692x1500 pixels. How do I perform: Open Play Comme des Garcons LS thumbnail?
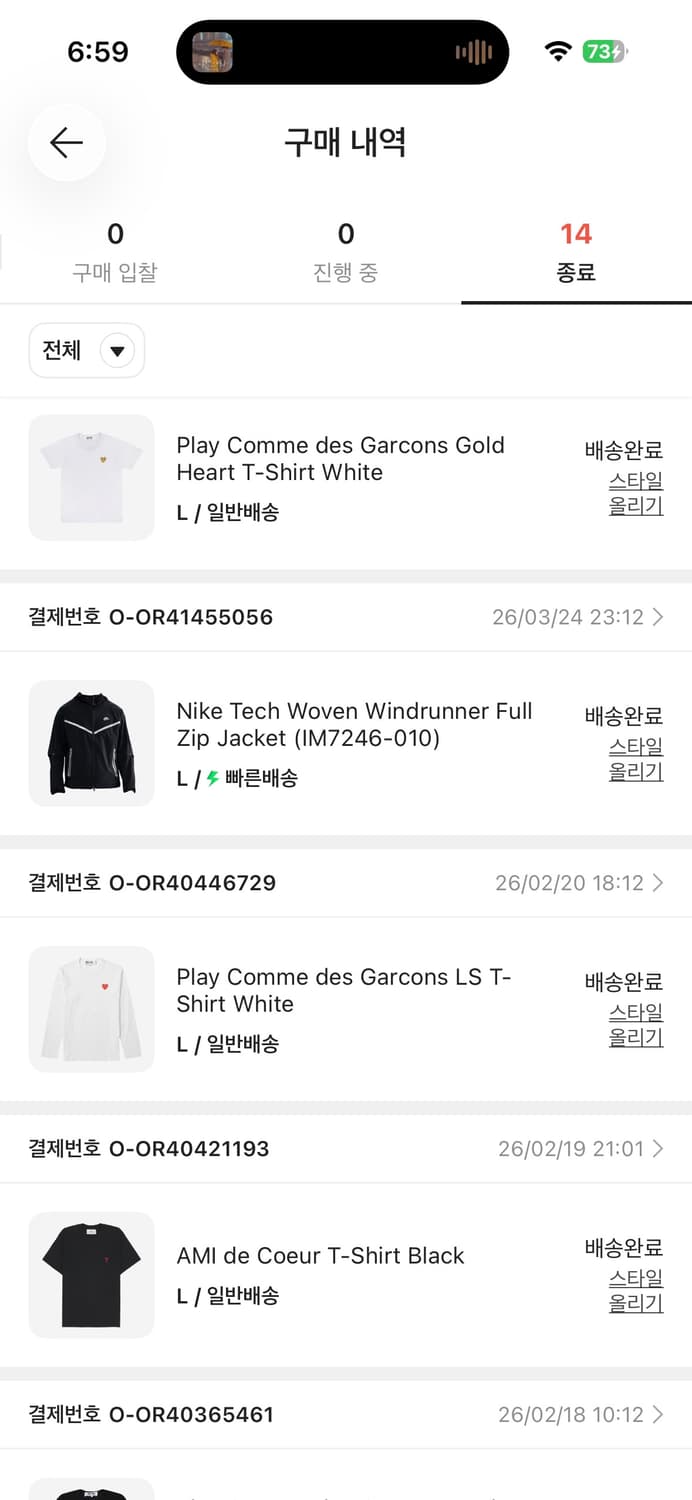pos(92,1010)
